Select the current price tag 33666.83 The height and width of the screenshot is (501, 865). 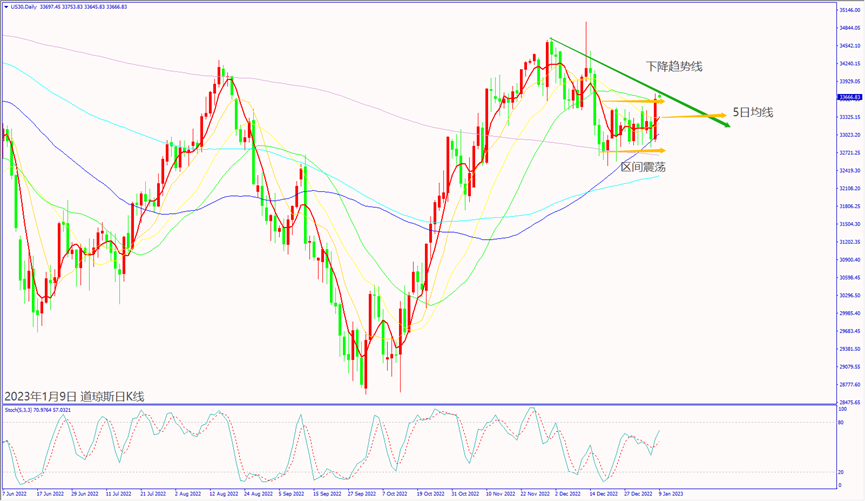pos(849,98)
